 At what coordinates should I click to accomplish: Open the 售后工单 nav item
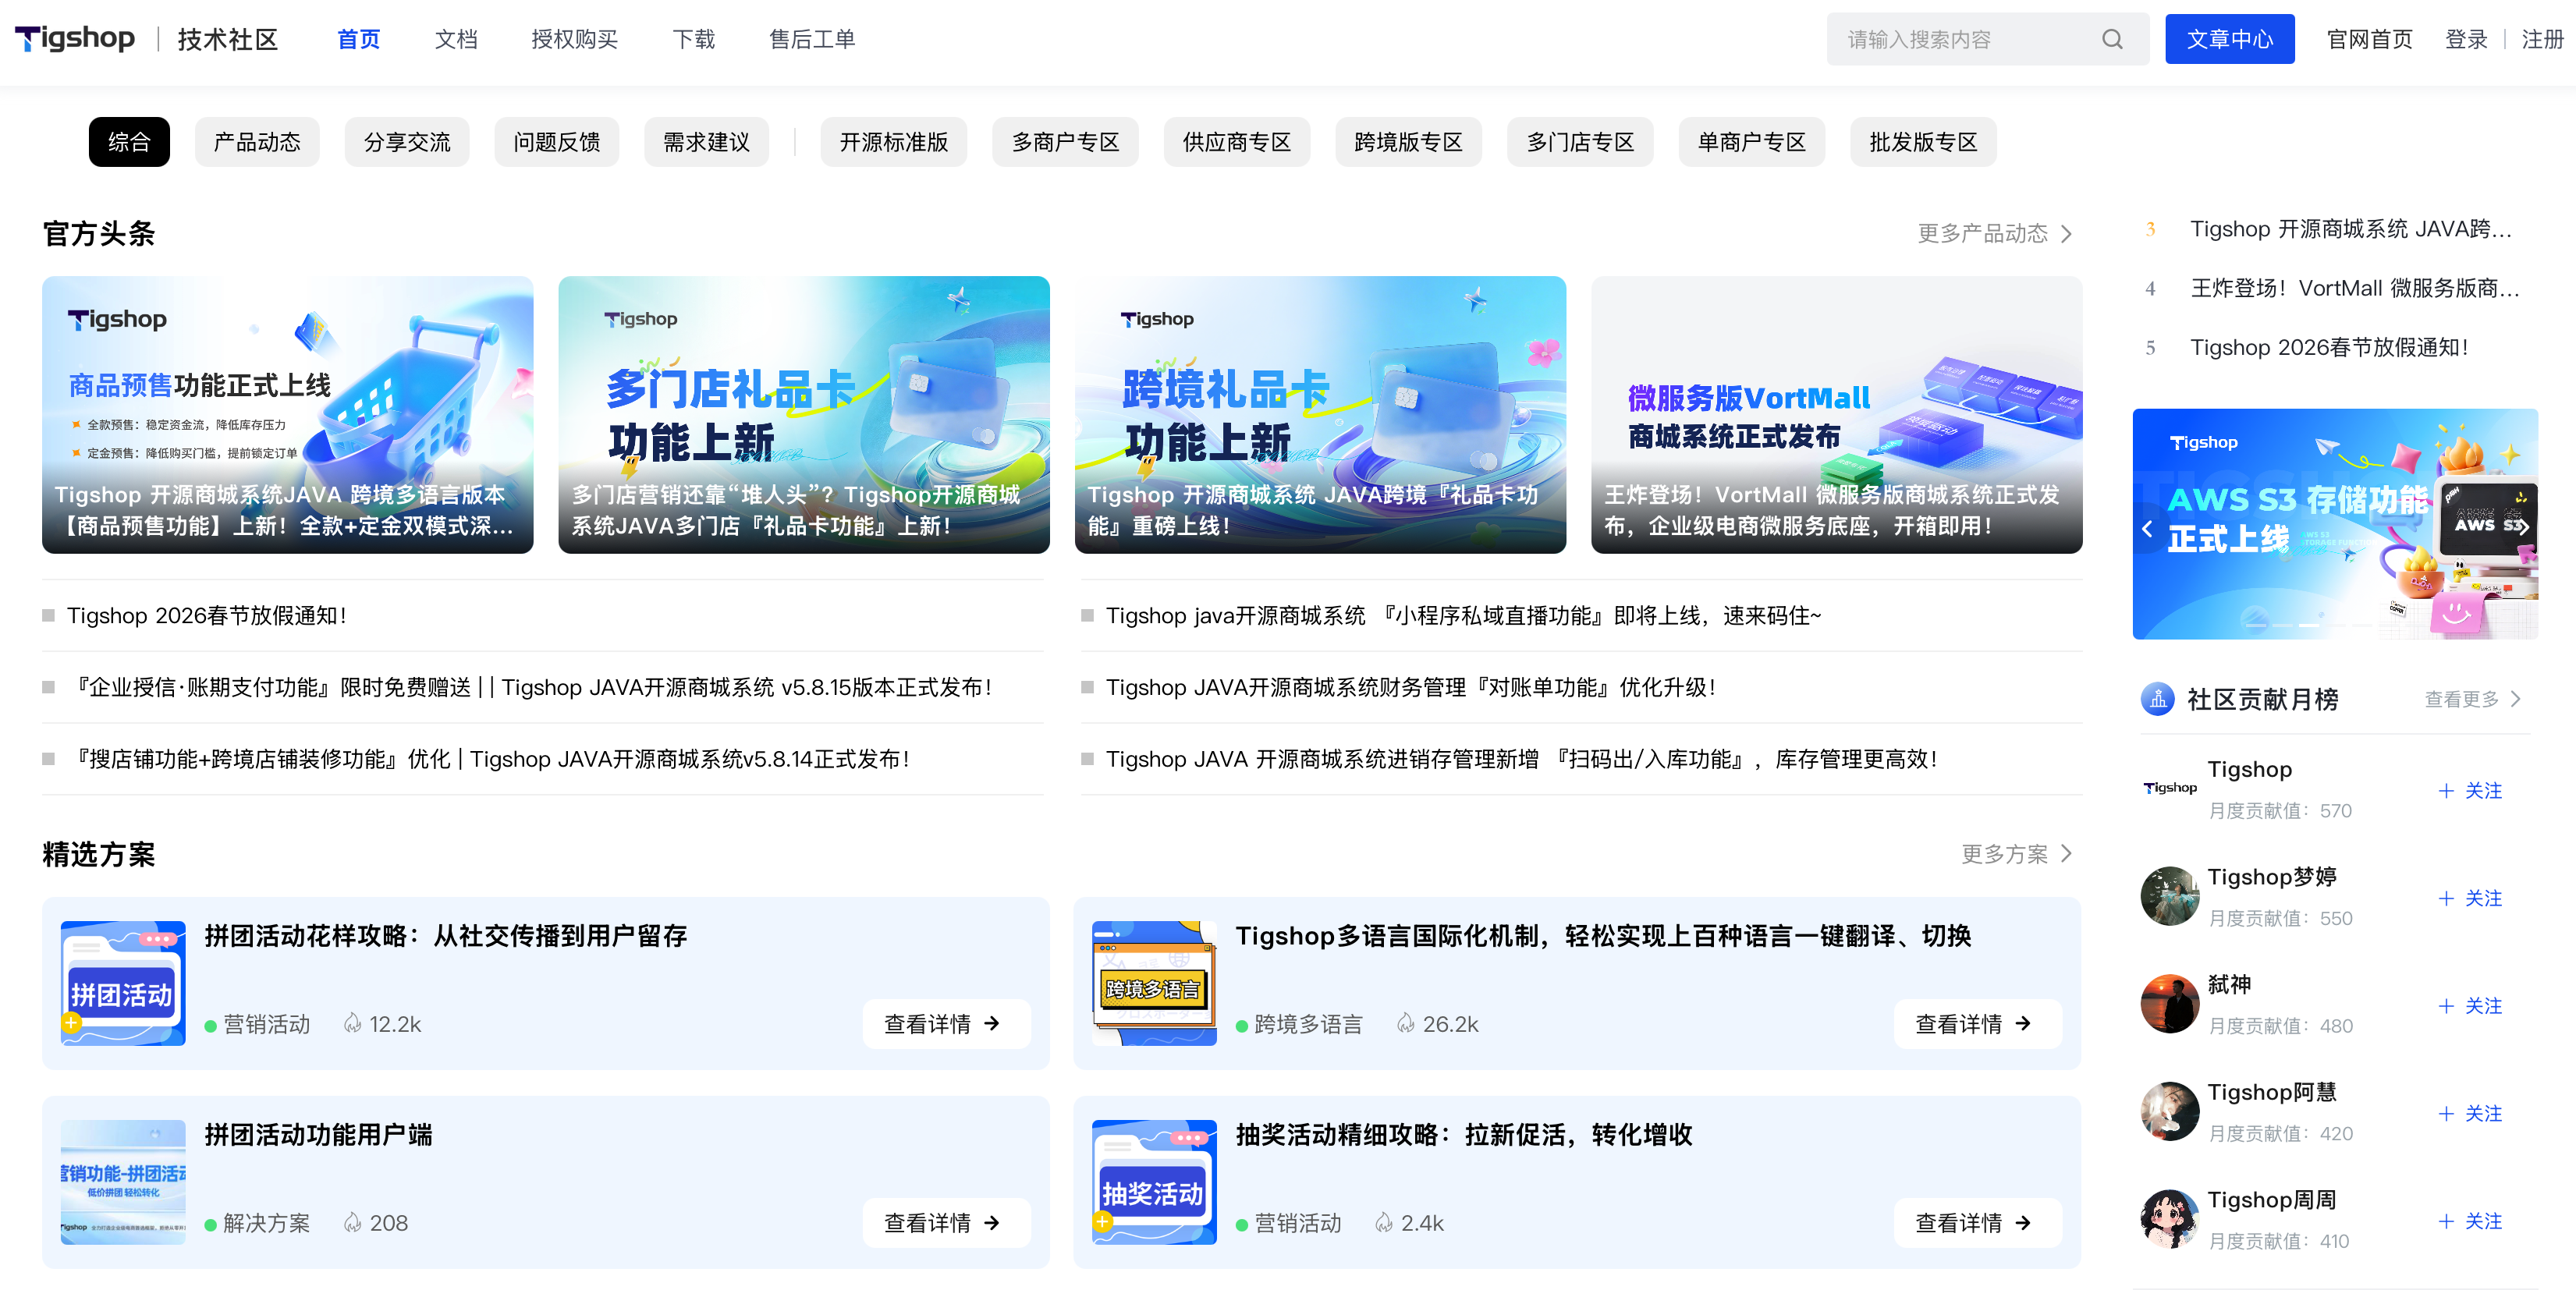(812, 39)
